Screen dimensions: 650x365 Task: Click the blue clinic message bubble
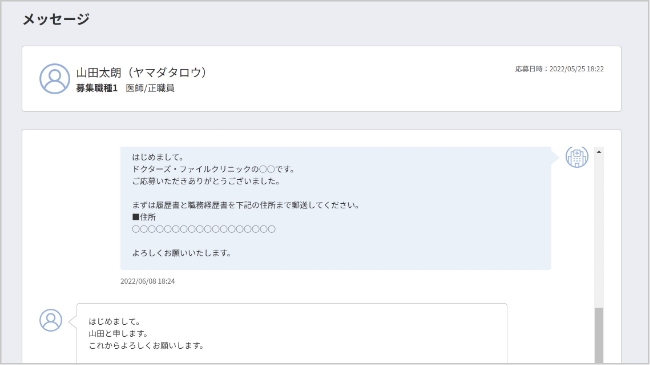[335, 208]
